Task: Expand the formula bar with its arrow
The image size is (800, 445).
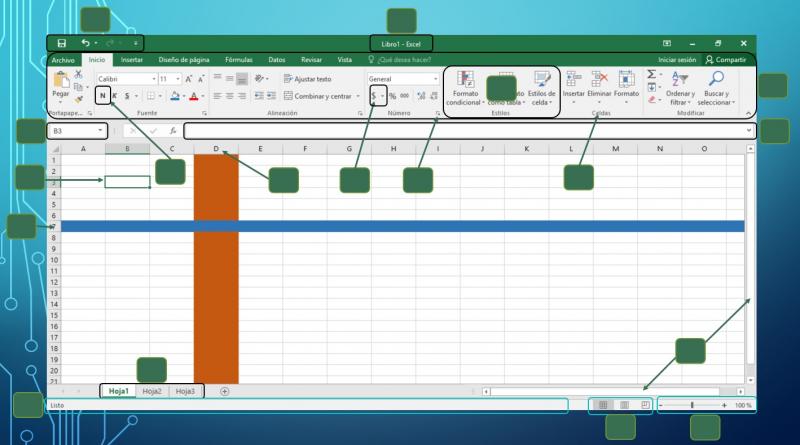Action: point(748,131)
